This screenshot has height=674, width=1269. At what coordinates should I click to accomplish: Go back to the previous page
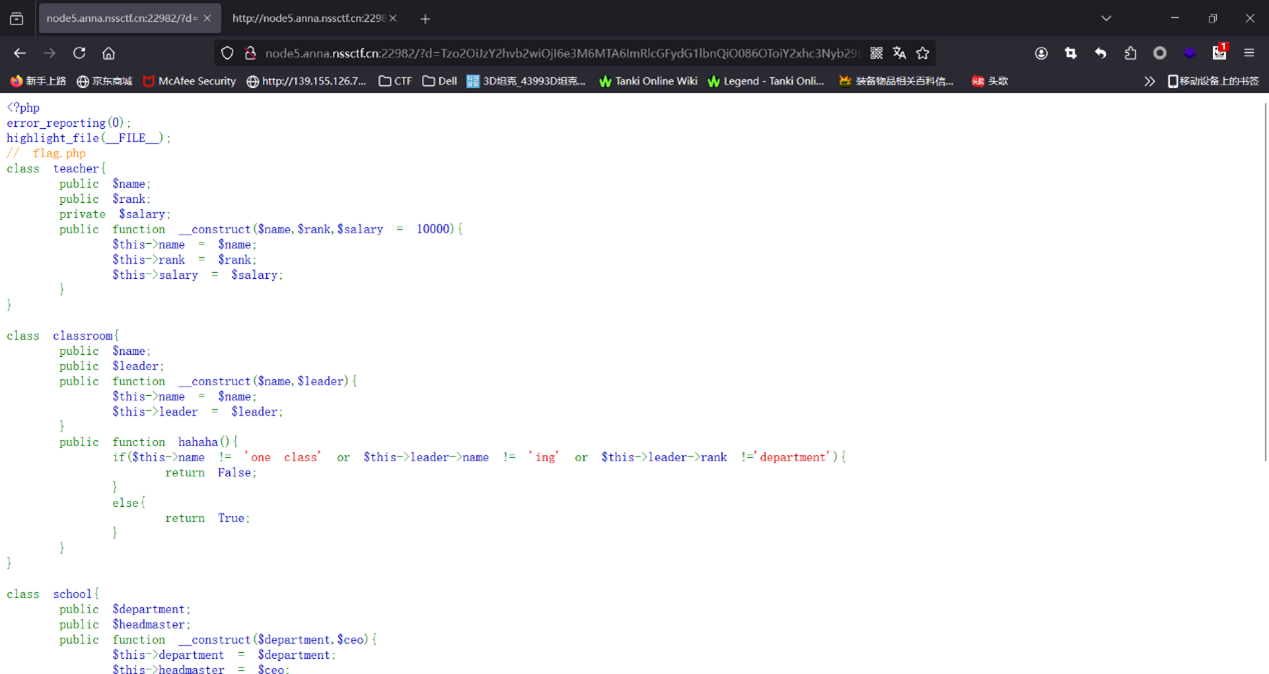coord(20,53)
